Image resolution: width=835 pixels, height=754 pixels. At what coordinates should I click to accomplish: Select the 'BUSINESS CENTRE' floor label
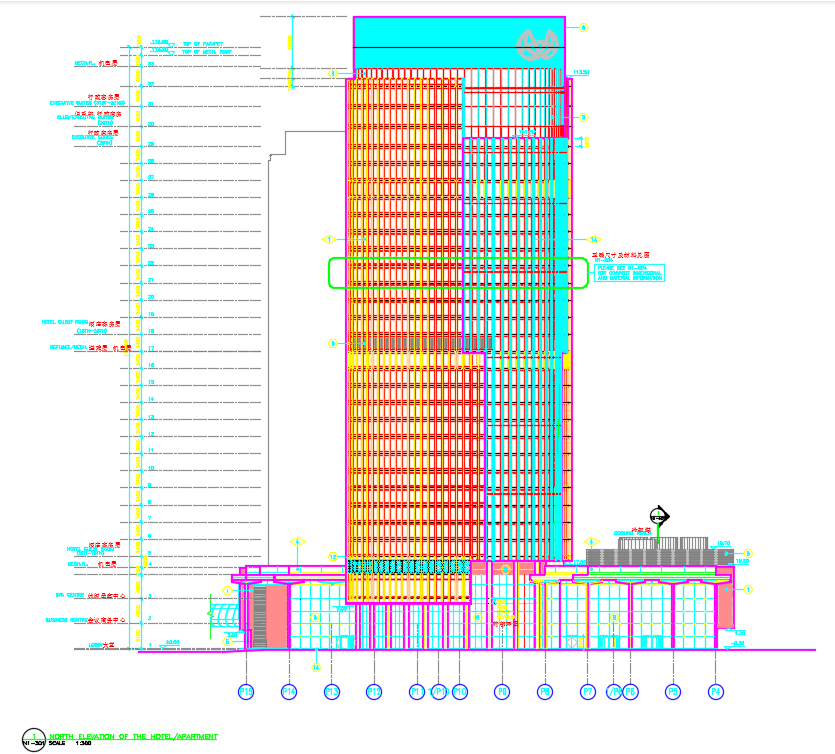[x=66, y=620]
